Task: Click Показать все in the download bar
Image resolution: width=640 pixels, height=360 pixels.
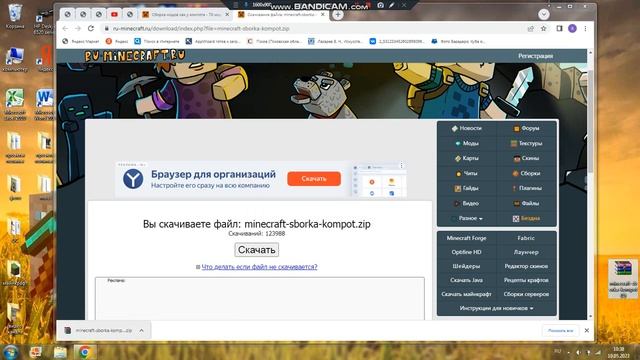Action: point(560,331)
